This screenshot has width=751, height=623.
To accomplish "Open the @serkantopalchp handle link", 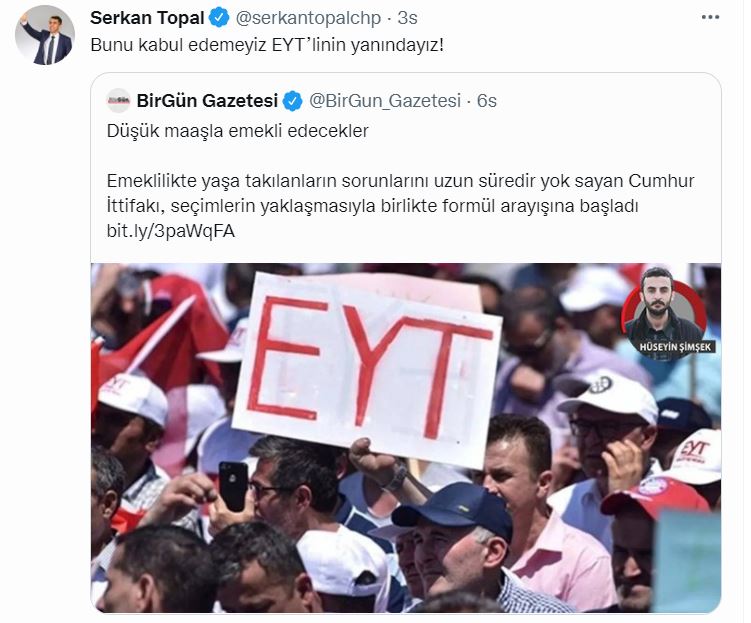I will tap(308, 18).
